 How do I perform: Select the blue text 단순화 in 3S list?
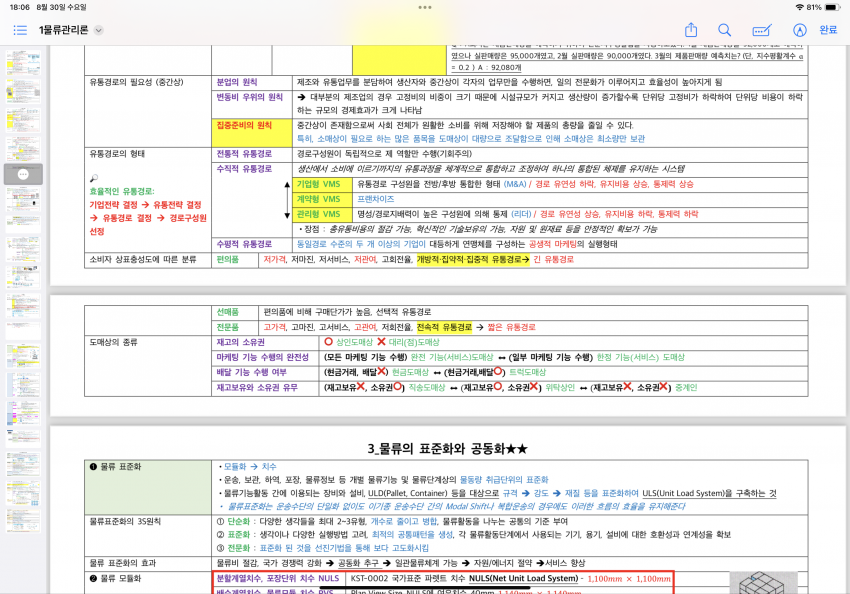(239, 521)
